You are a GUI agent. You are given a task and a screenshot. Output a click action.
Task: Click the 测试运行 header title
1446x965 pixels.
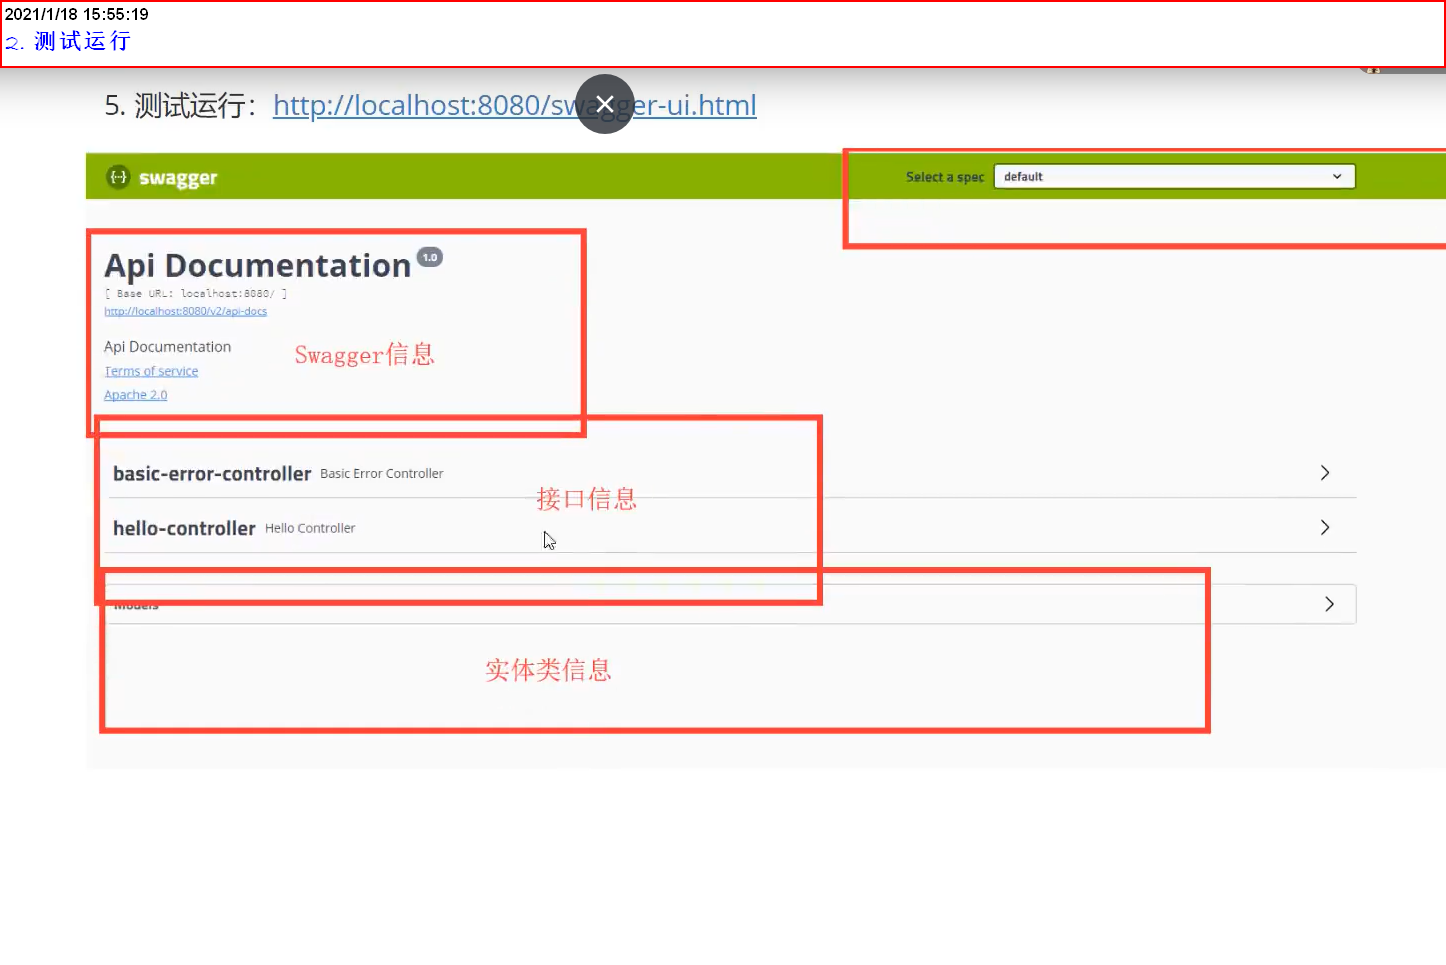68,41
